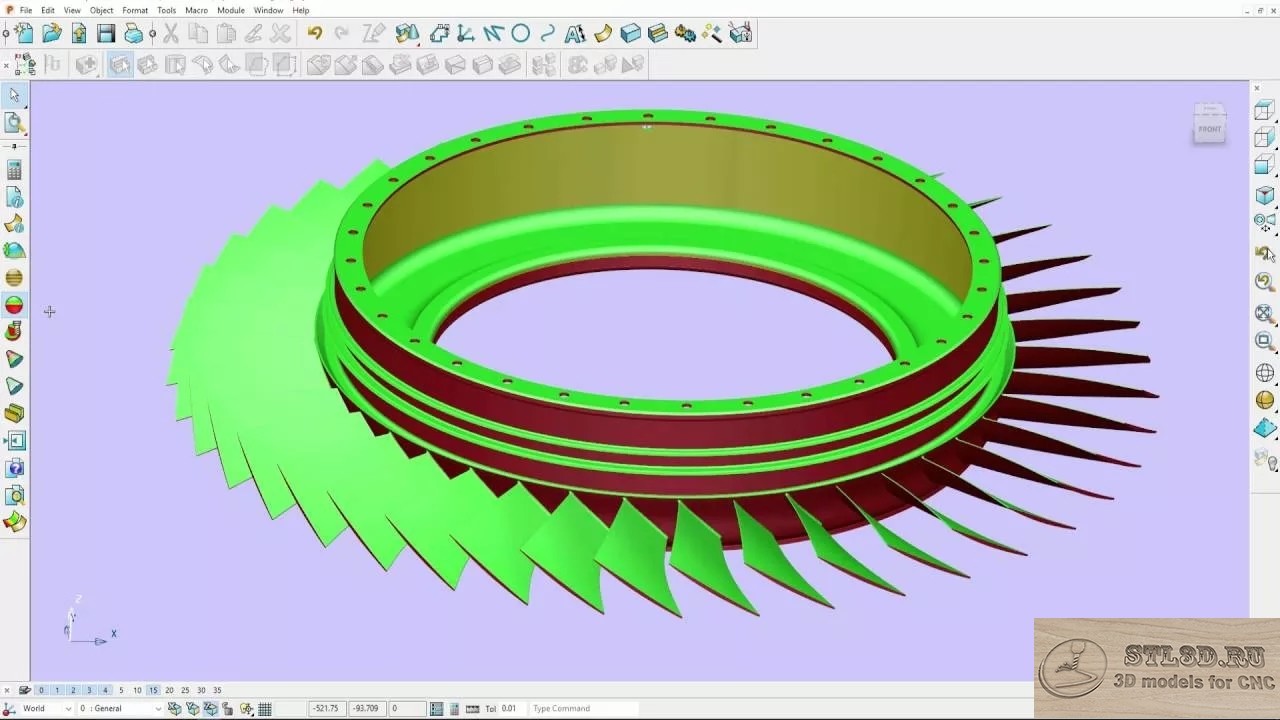
Task: Click the Open model folder icon
Action: 52,34
